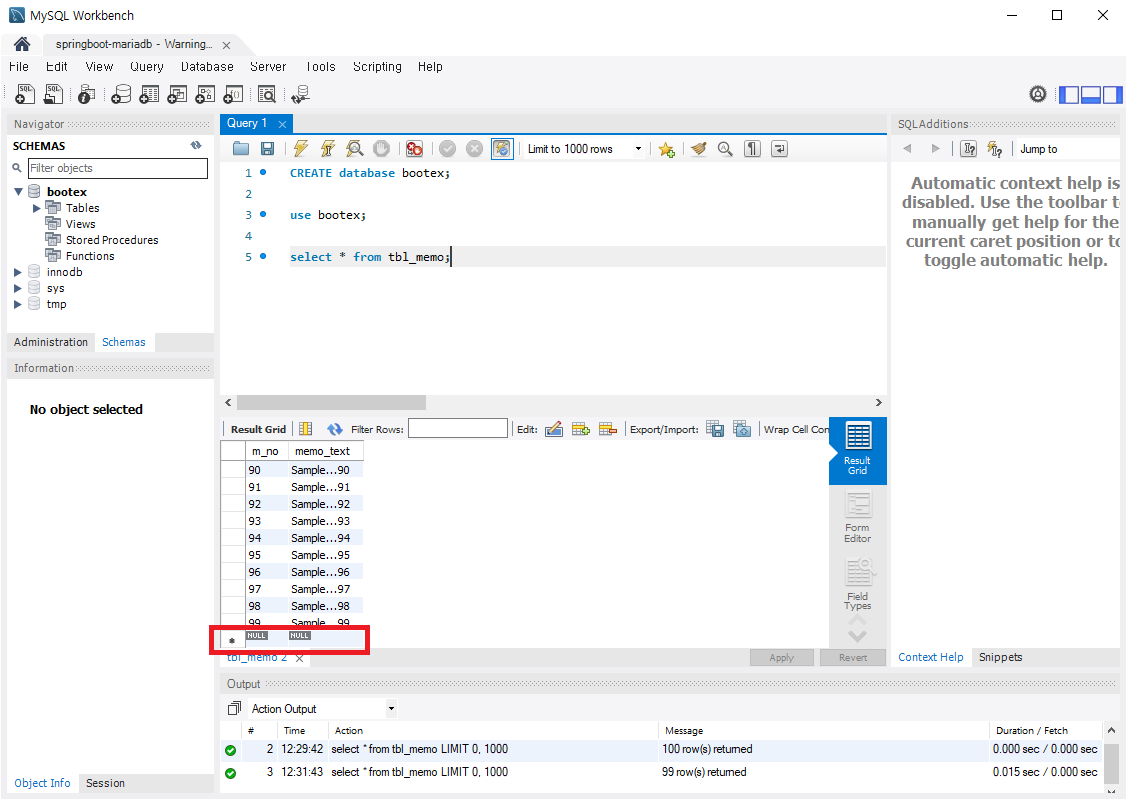The height and width of the screenshot is (800, 1127).
Task: Open the home screen tab icon
Action: pyautogui.click(x=22, y=45)
